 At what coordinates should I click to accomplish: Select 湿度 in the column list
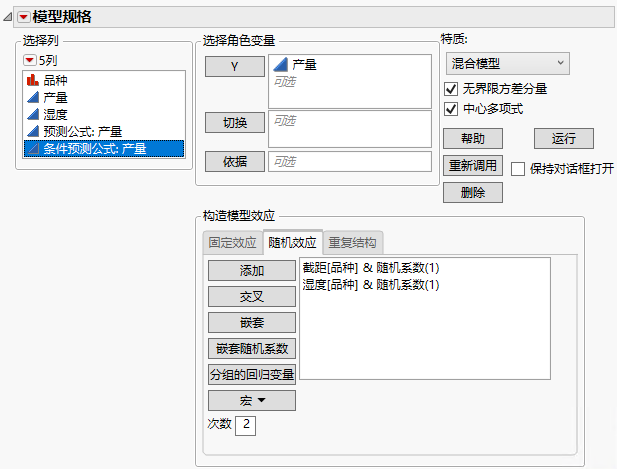click(104, 114)
